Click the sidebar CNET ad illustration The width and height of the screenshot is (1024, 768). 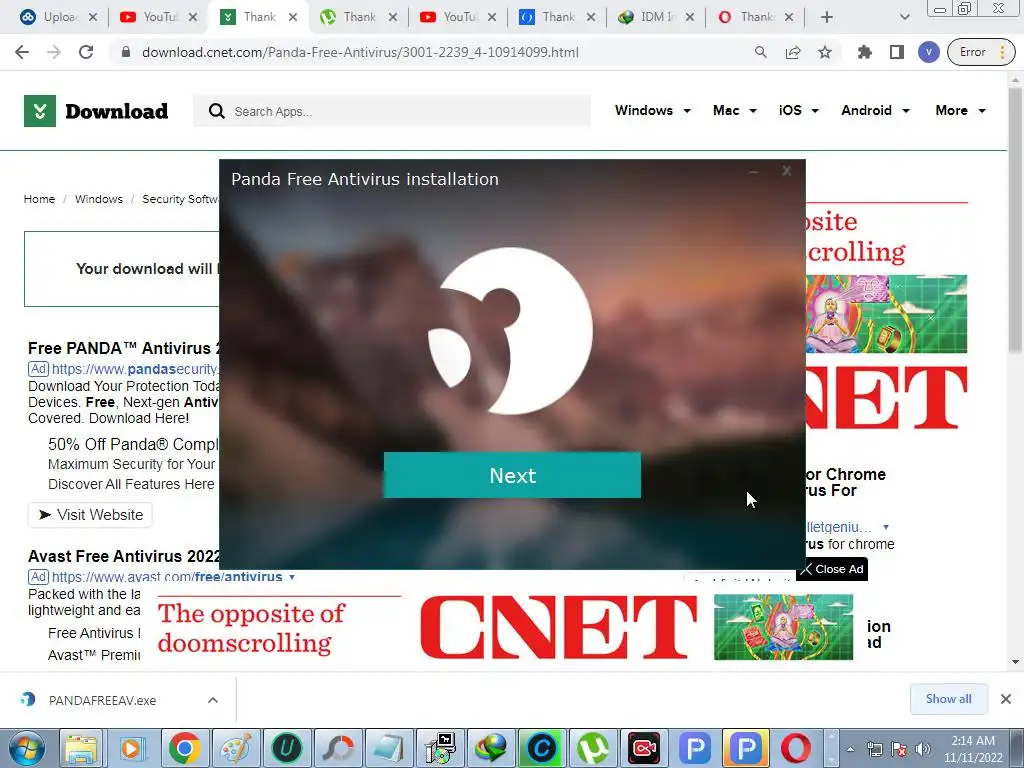886,313
